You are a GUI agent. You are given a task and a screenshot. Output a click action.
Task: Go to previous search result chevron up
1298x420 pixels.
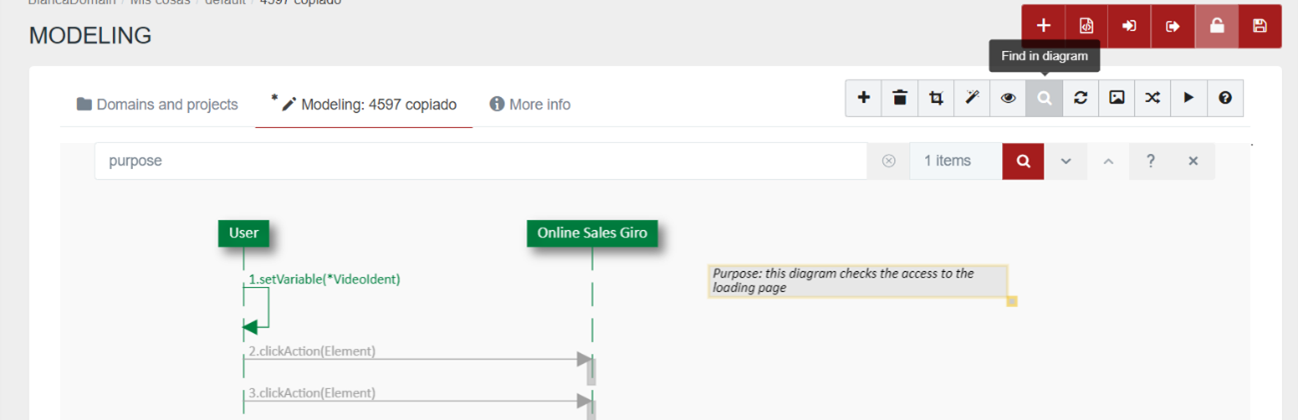click(x=1108, y=161)
